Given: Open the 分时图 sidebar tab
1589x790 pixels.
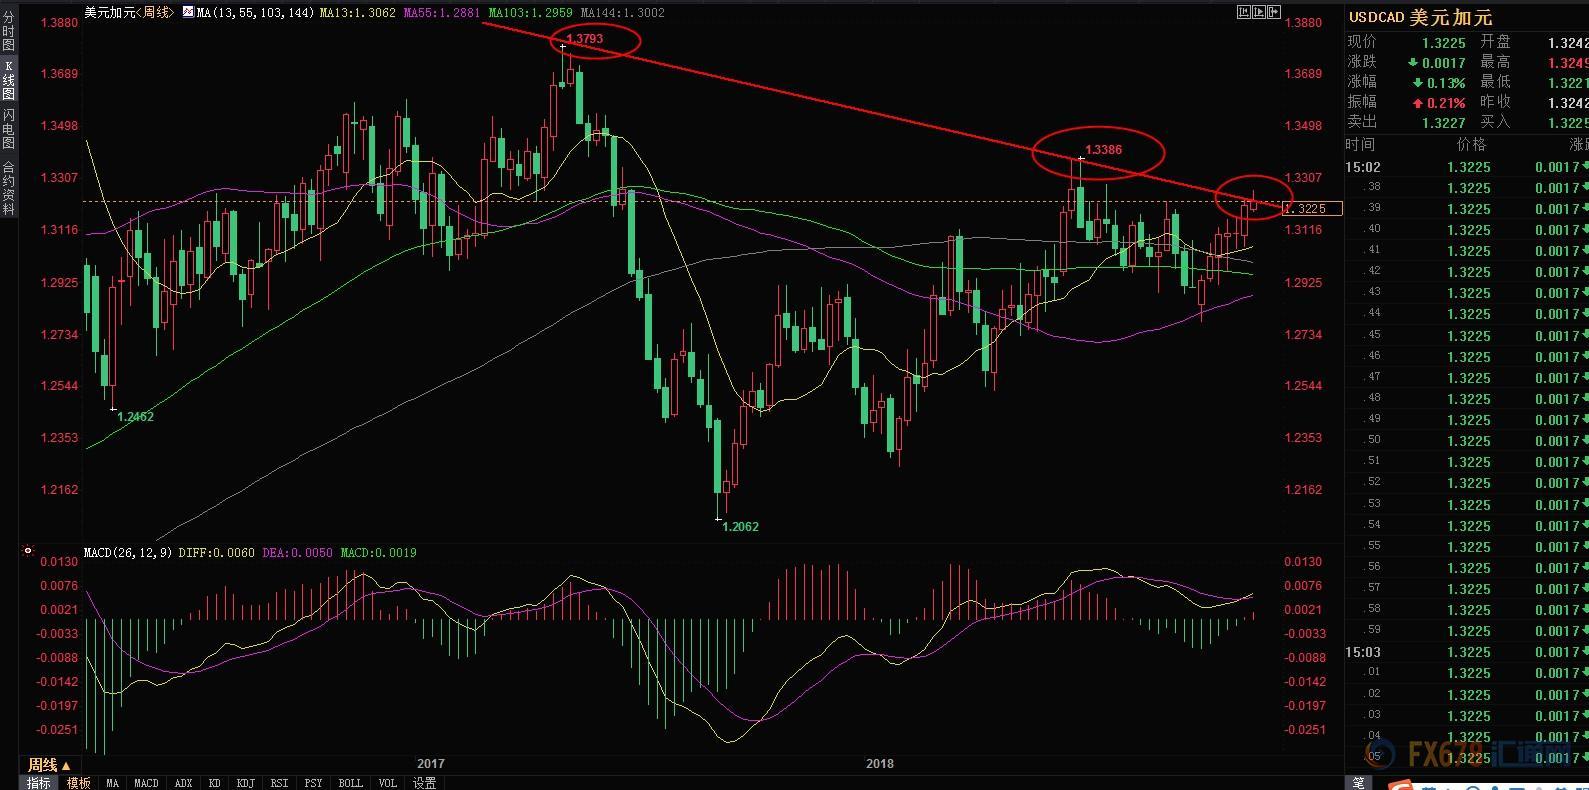Looking at the screenshot, I should point(8,31).
